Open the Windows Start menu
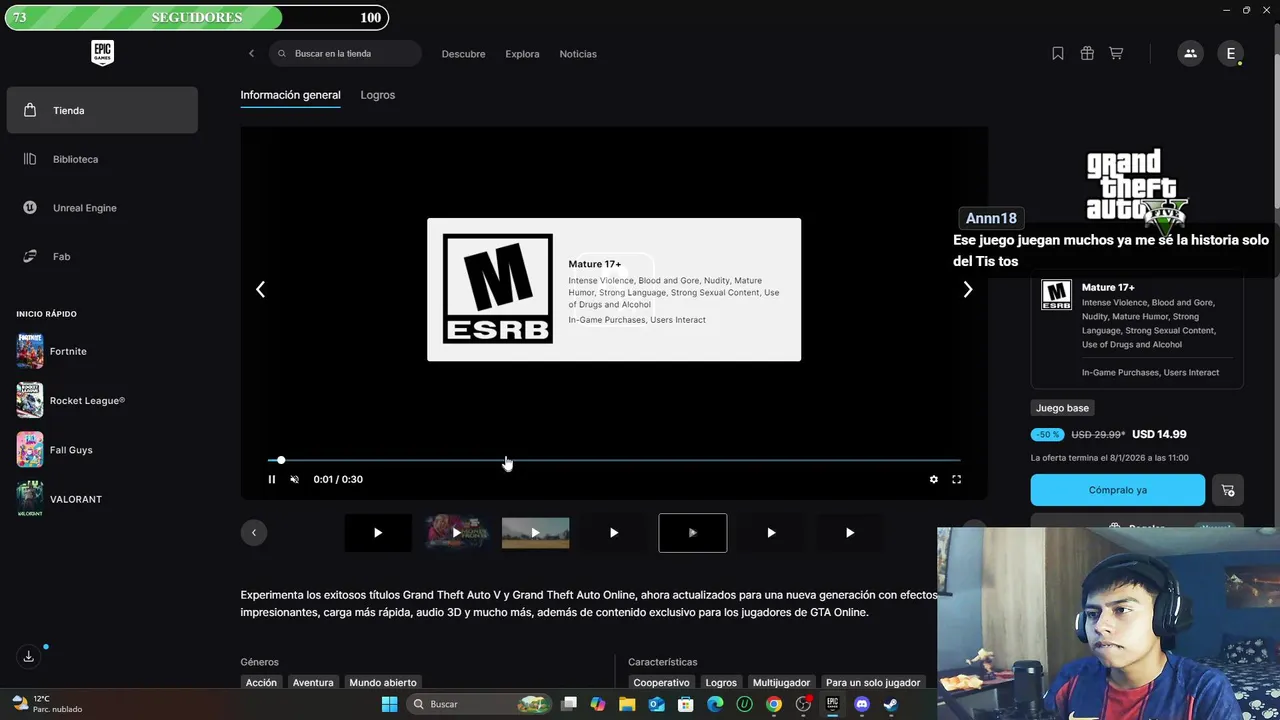 389,704
